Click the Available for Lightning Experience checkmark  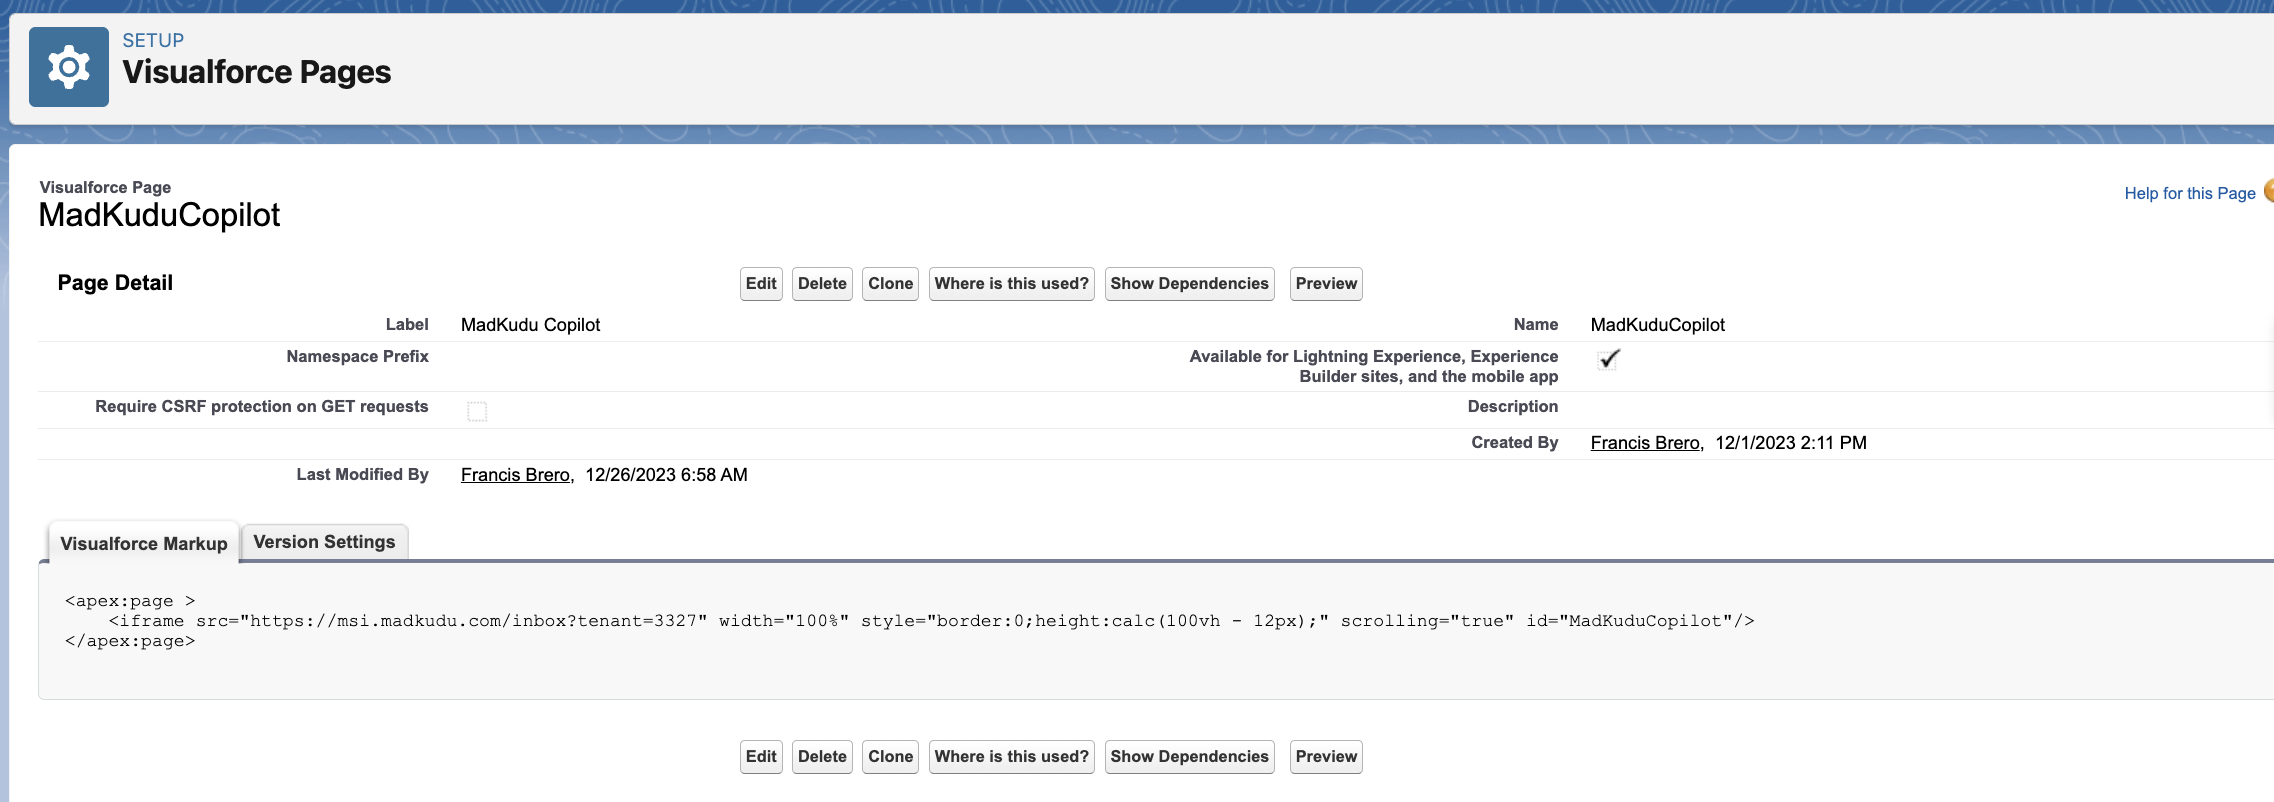[x=1609, y=359]
